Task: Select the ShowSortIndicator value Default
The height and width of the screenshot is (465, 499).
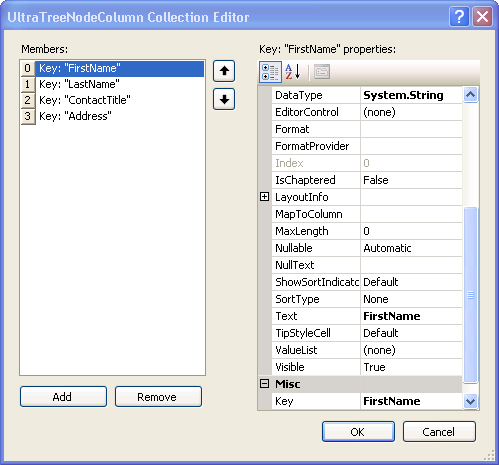Action: [411, 282]
